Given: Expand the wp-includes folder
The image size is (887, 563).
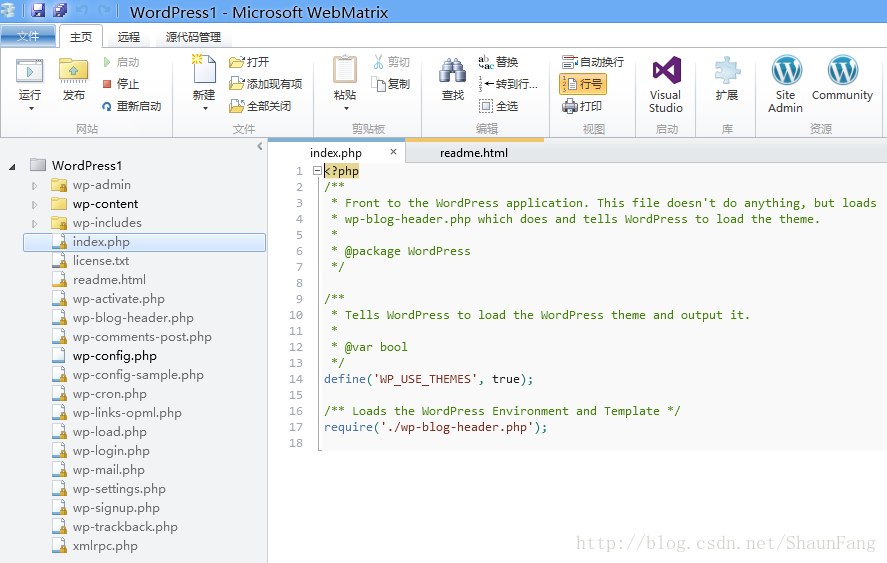Looking at the screenshot, I should click(35, 224).
